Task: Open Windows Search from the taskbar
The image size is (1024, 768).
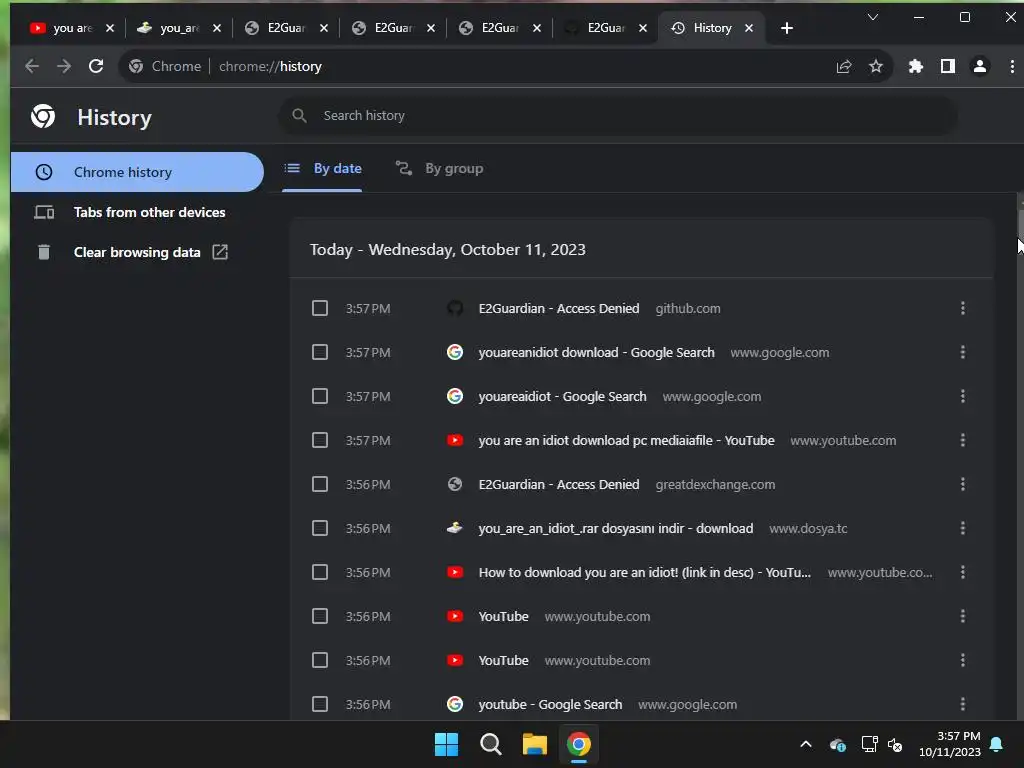Action: (490, 744)
